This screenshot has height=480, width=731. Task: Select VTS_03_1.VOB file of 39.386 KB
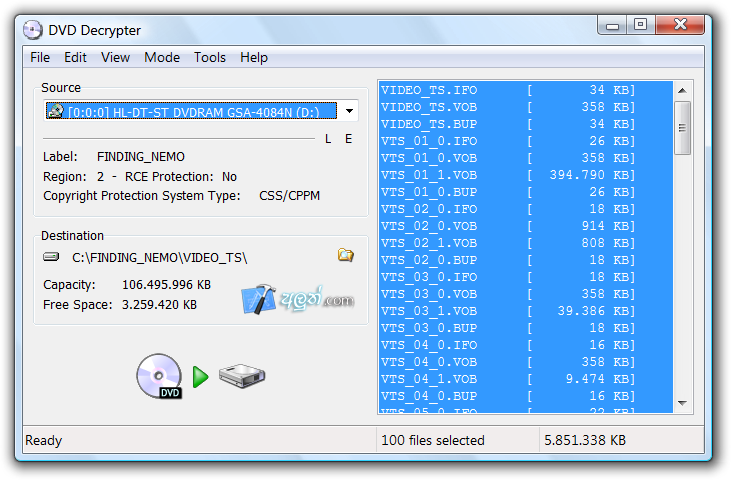pos(526,311)
